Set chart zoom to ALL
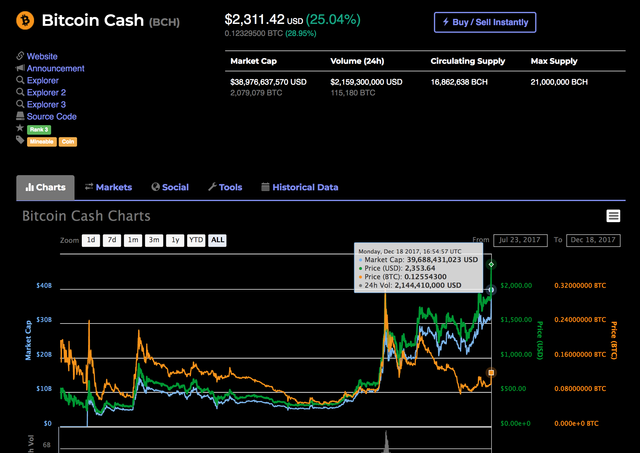Image resolution: width=640 pixels, height=453 pixels. click(217, 240)
